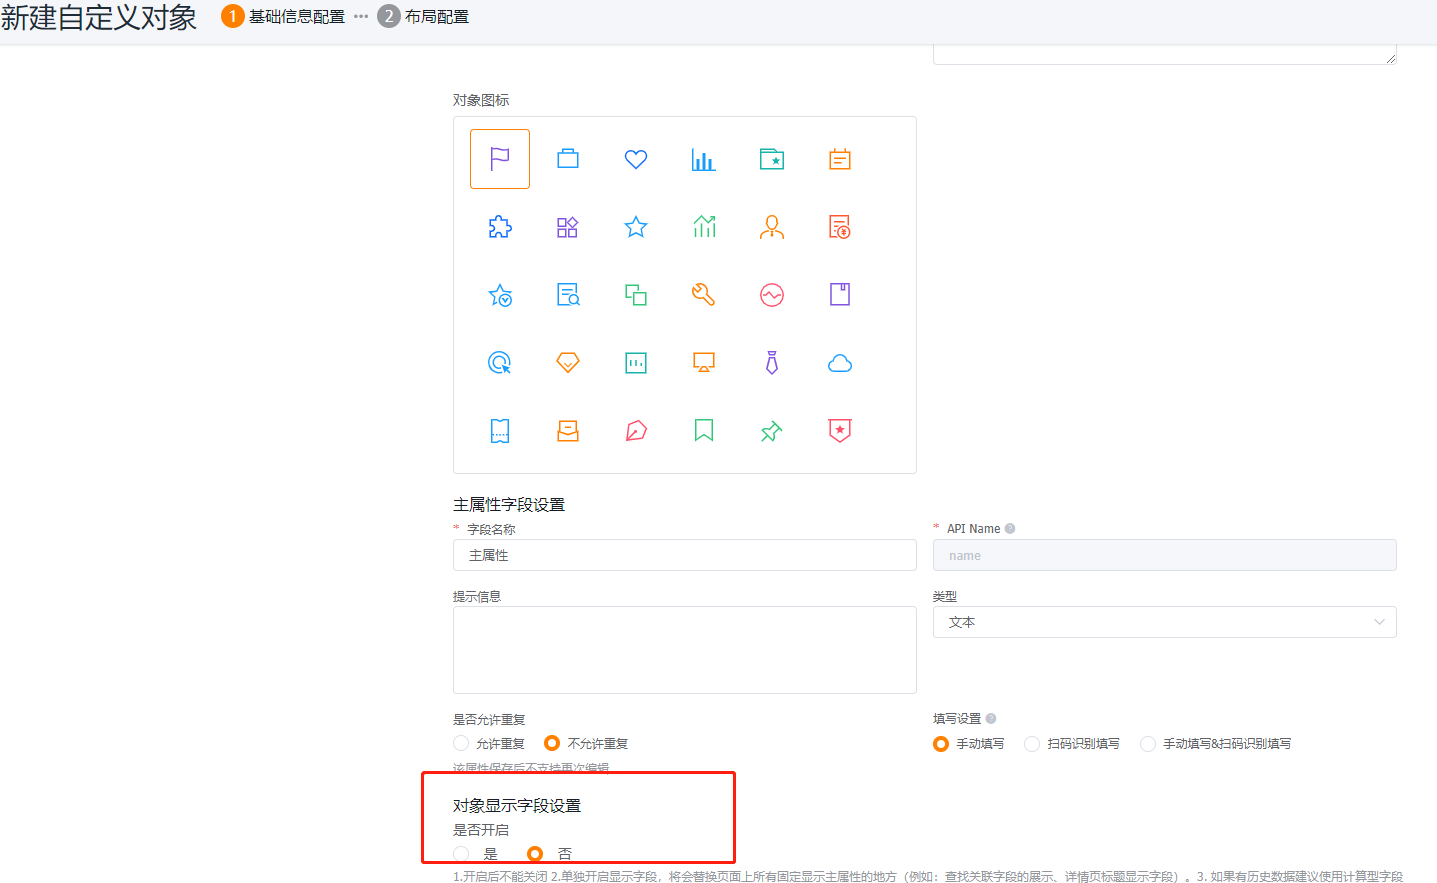This screenshot has width=1437, height=883.
Task: Click the 新建自定义对象 page title
Action: [99, 17]
